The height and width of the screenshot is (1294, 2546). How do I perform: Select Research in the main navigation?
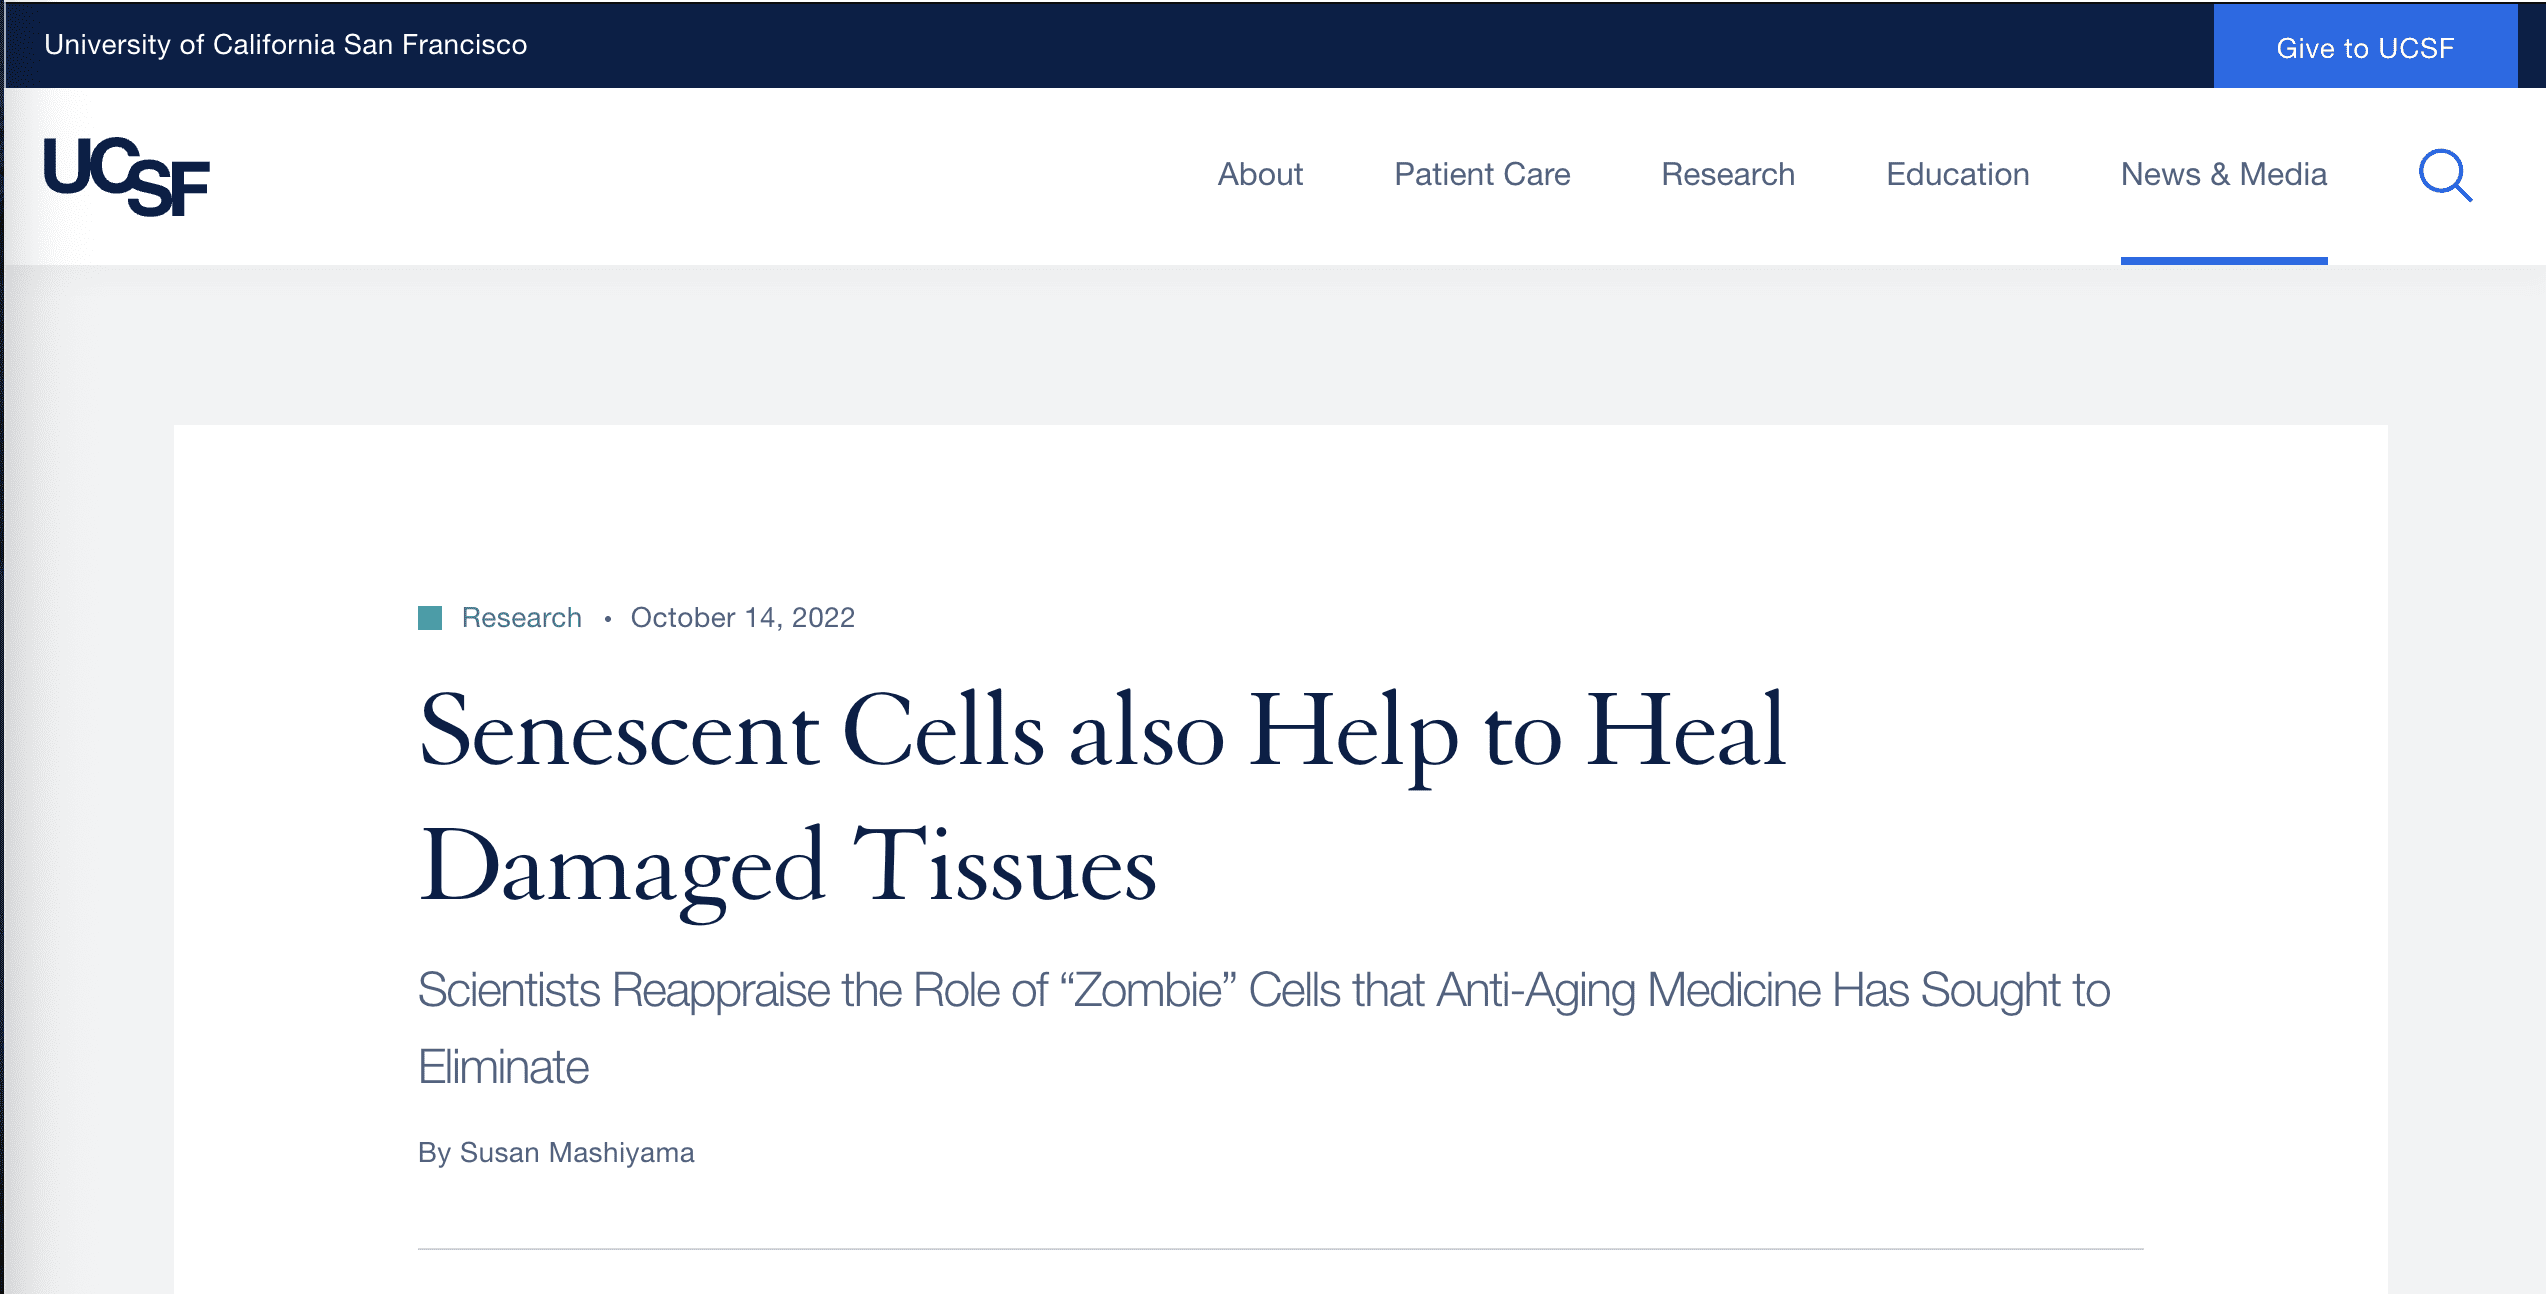point(1728,175)
